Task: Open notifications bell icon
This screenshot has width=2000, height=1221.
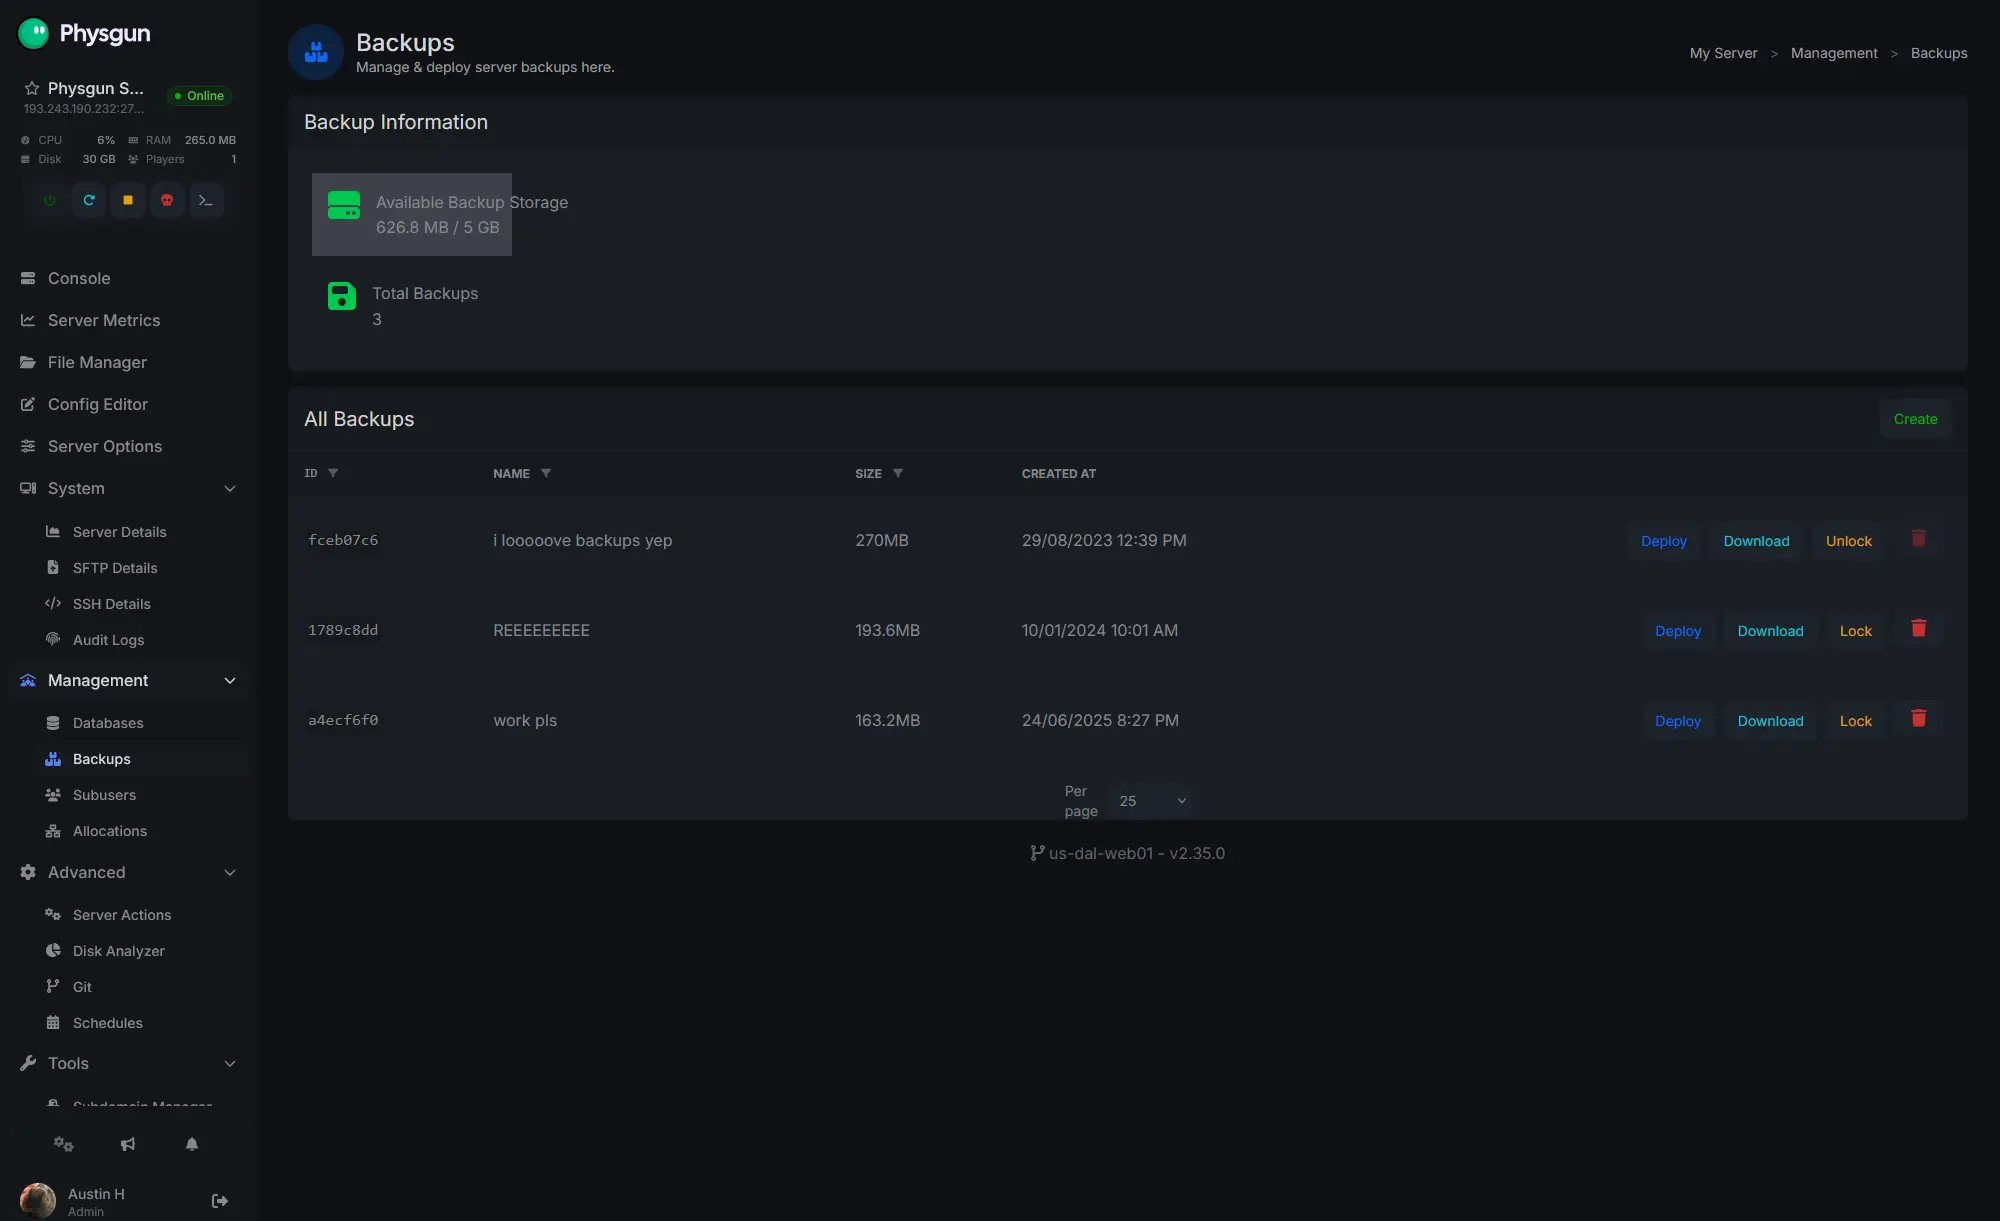Action: (192, 1144)
